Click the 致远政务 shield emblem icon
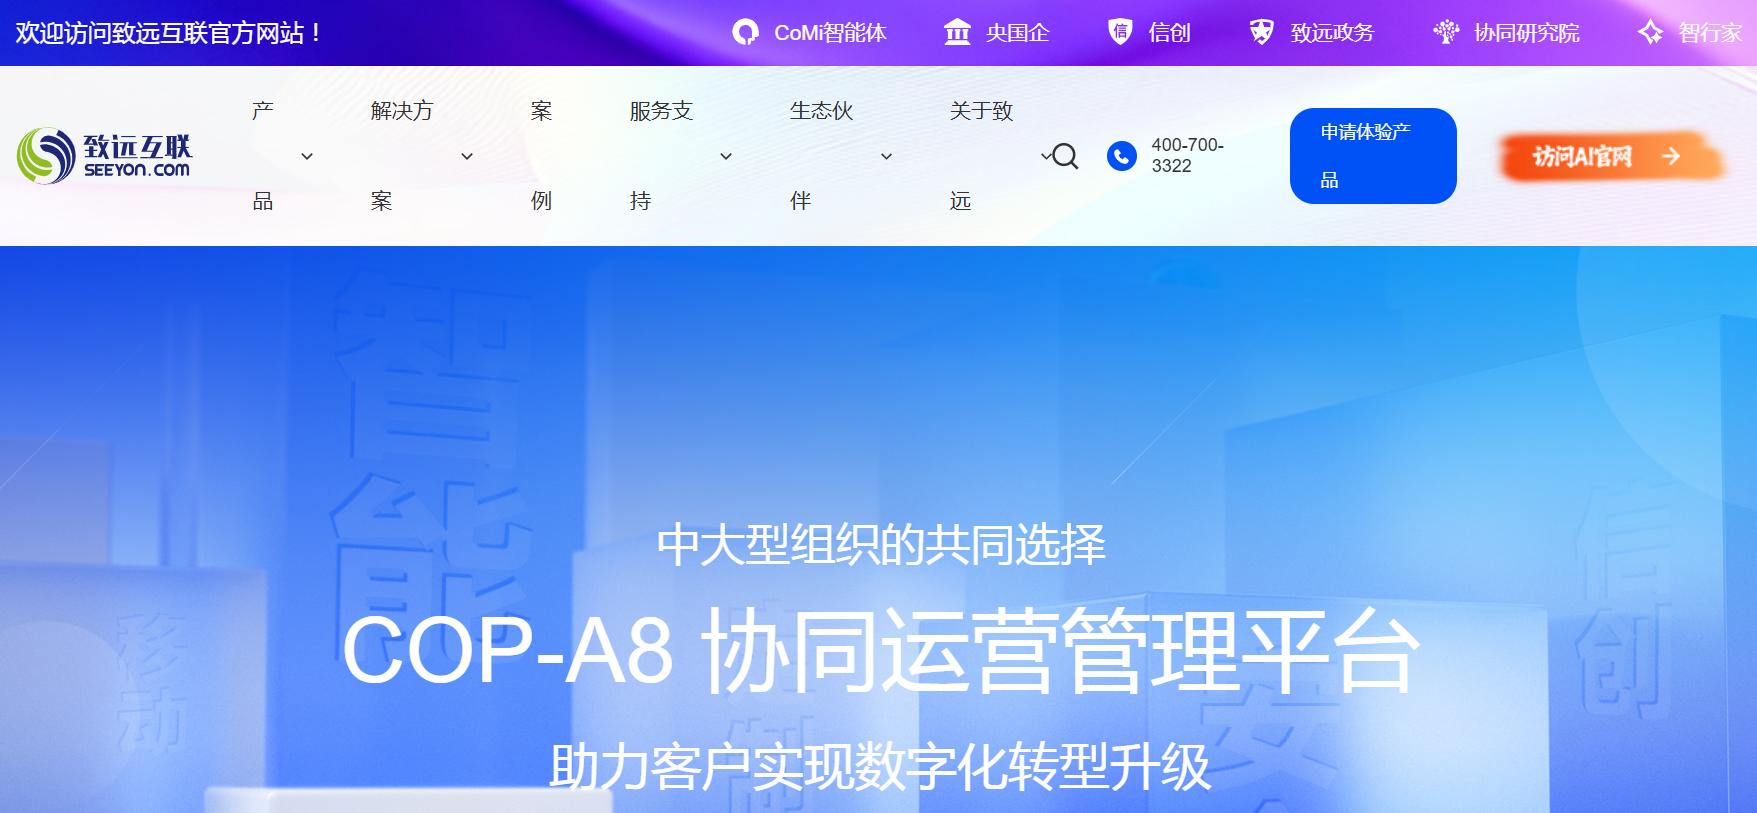Image resolution: width=1757 pixels, height=813 pixels. (1262, 33)
